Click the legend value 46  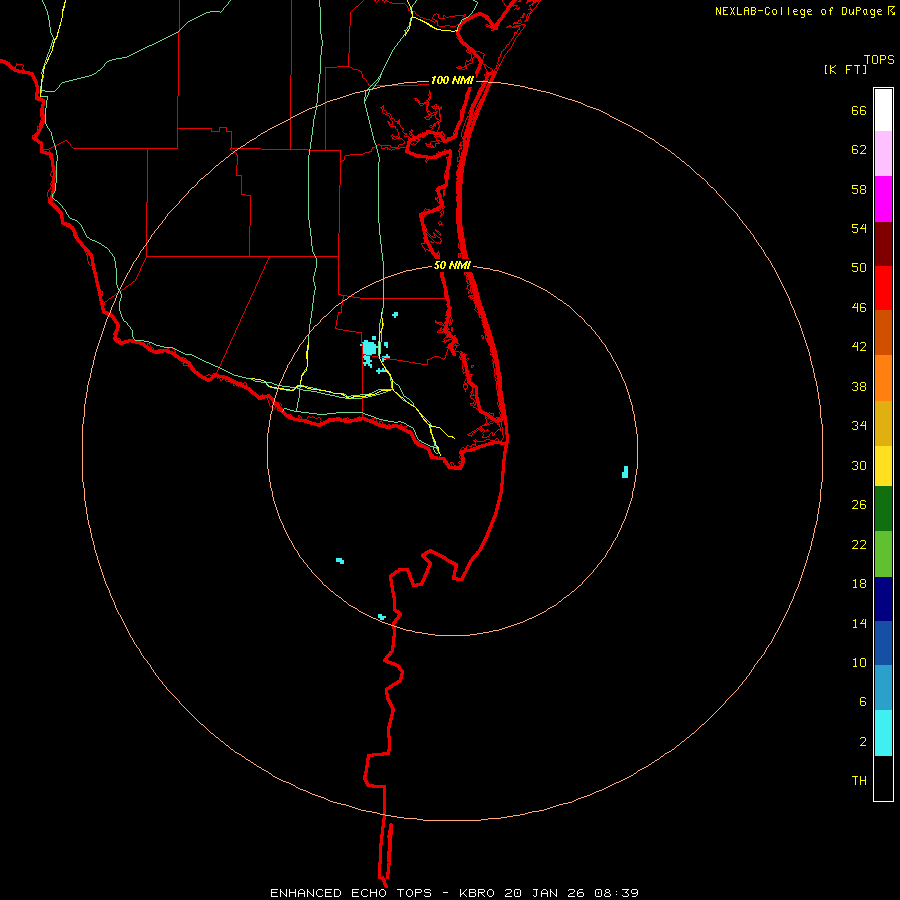pos(859,308)
